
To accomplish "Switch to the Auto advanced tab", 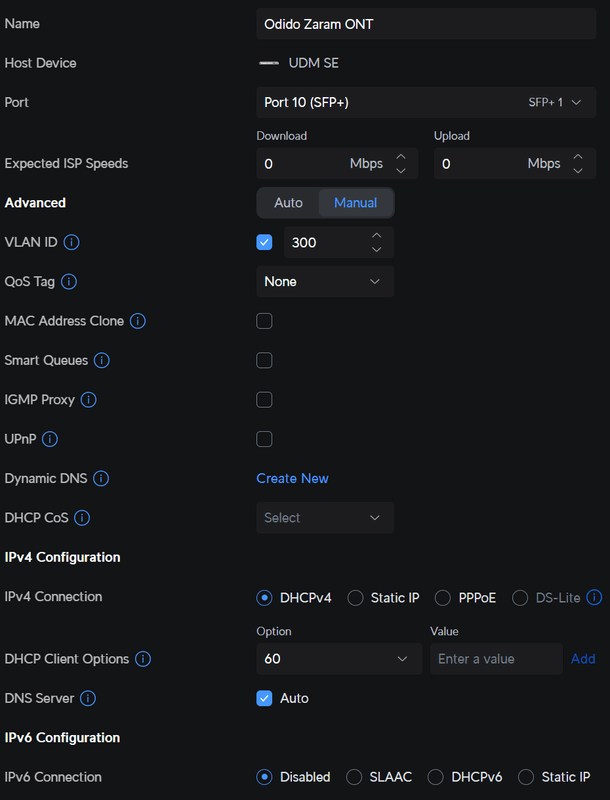I will [x=288, y=203].
